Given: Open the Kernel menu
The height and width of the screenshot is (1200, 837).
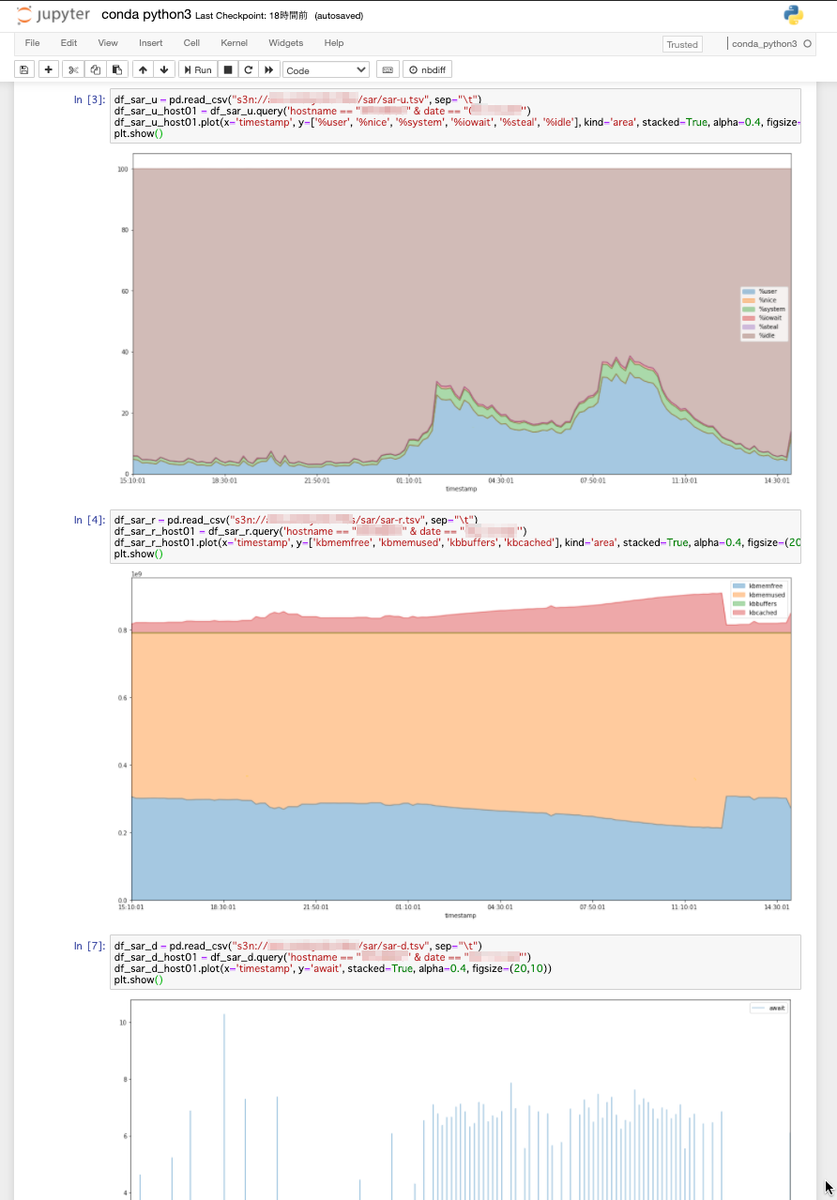Looking at the screenshot, I should (234, 43).
